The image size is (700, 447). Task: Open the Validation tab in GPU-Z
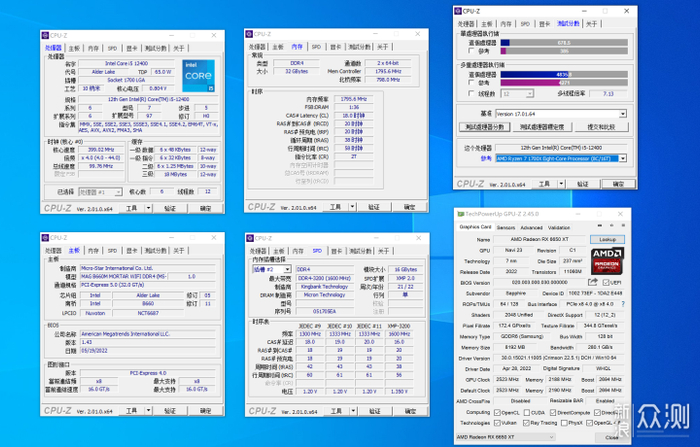[x=559, y=227]
